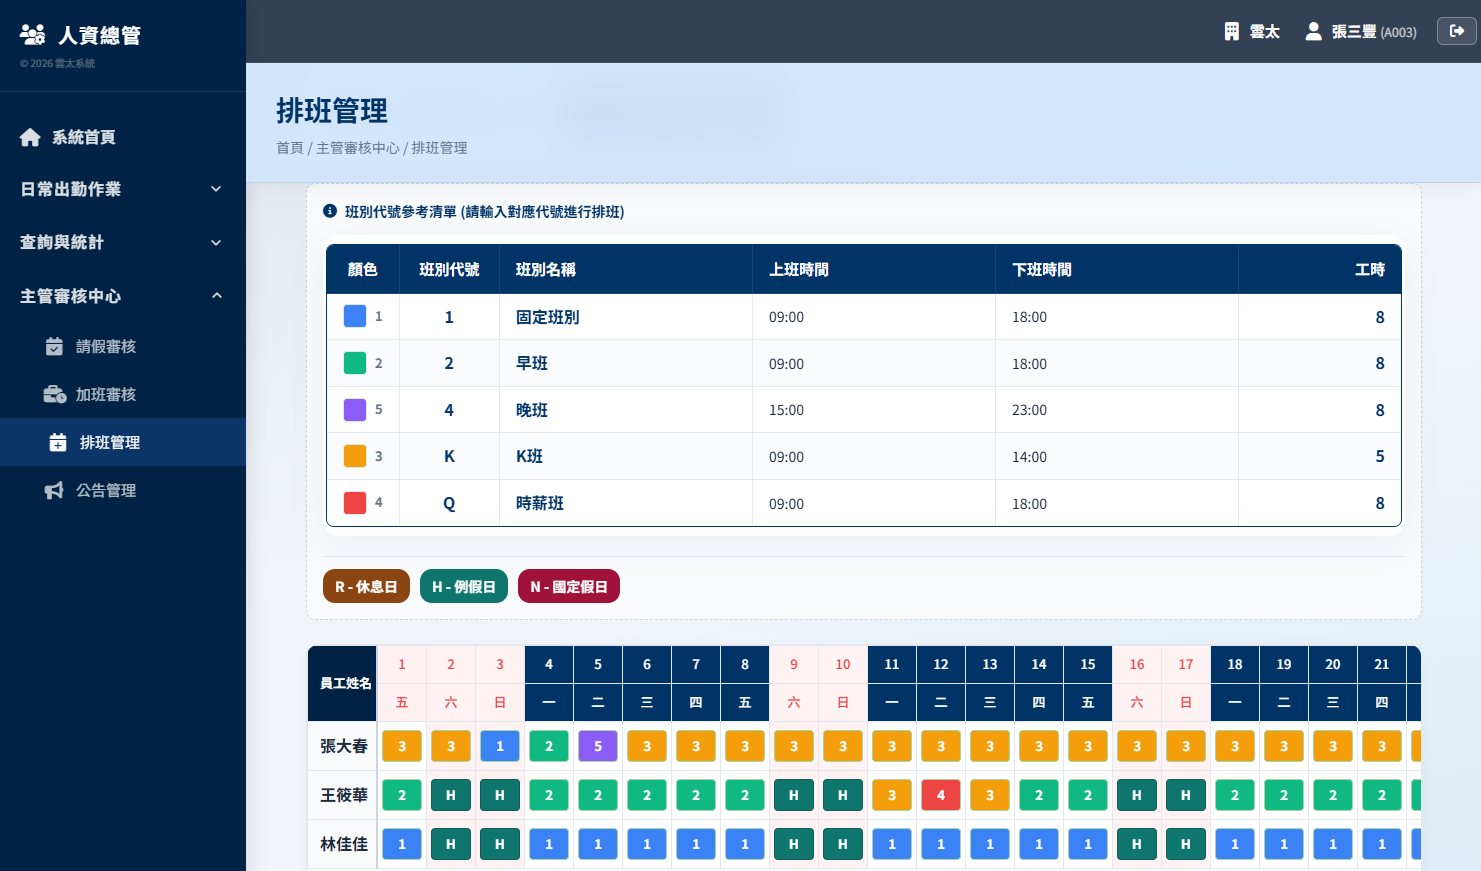Select the 排班管理 menu item
The height and width of the screenshot is (871, 1481).
point(123,442)
